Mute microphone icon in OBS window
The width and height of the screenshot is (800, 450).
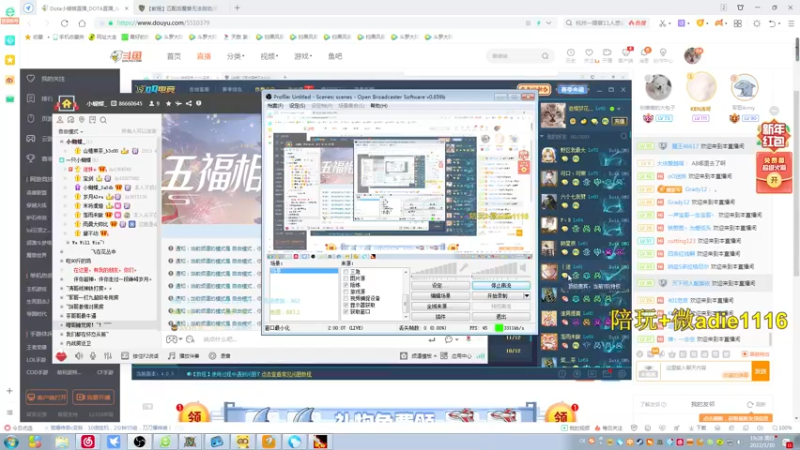click(464, 268)
